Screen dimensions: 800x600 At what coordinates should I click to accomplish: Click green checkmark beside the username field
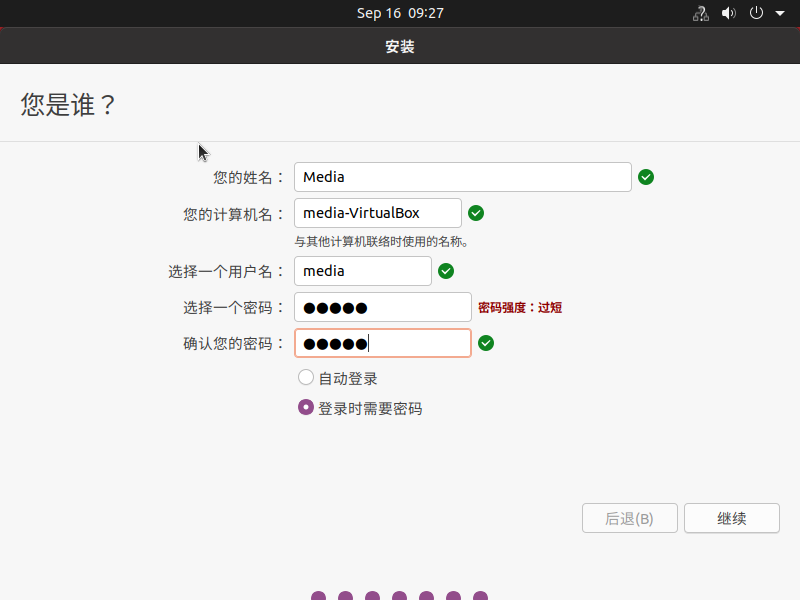pos(446,270)
